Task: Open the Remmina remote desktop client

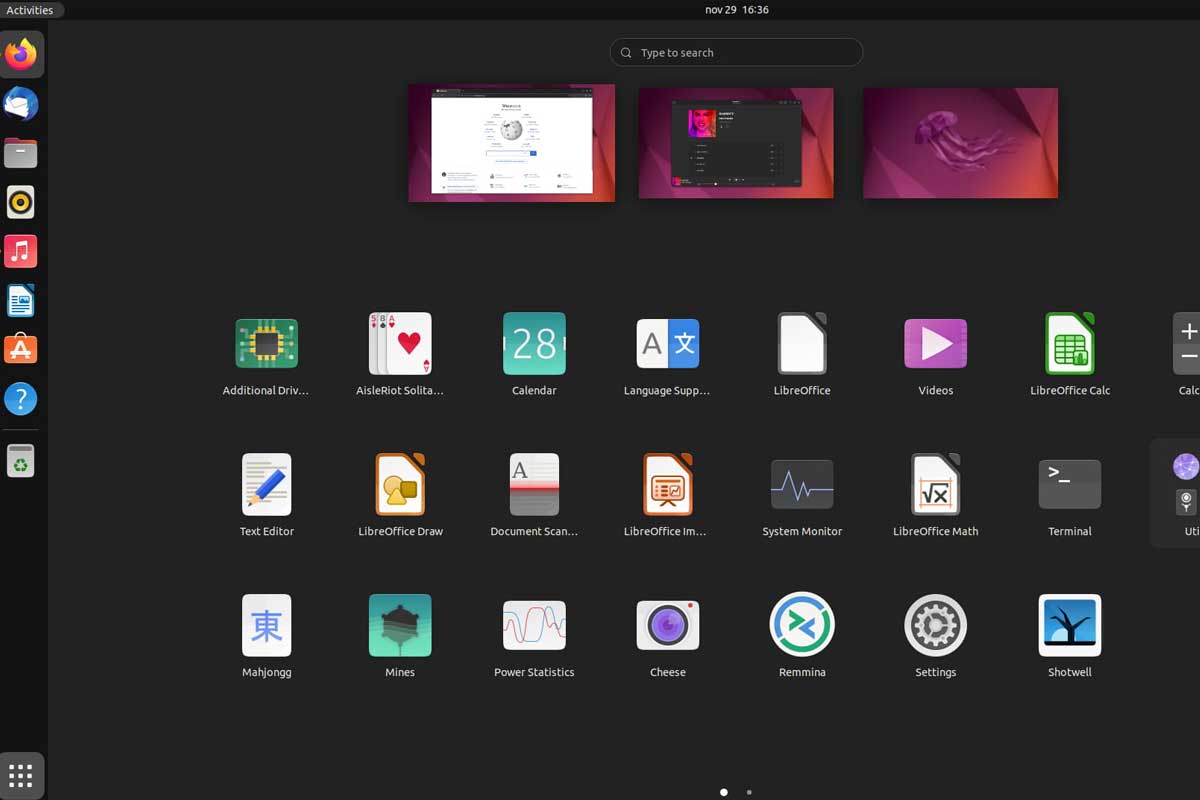Action: point(801,624)
